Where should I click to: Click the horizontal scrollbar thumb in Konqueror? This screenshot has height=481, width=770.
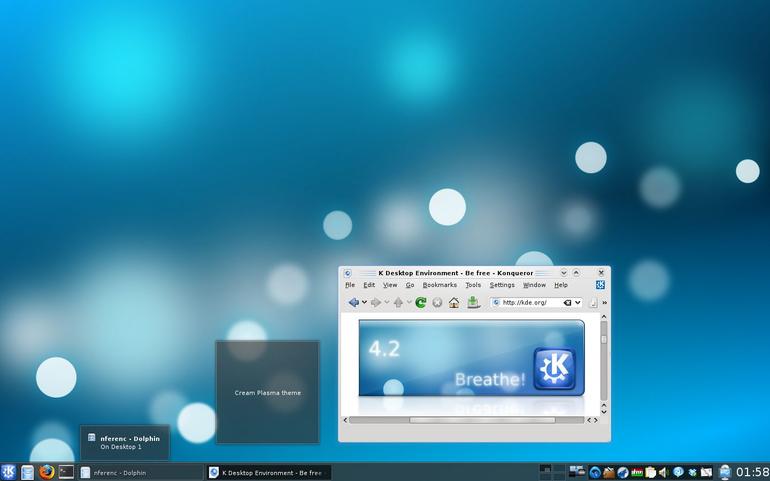482,420
